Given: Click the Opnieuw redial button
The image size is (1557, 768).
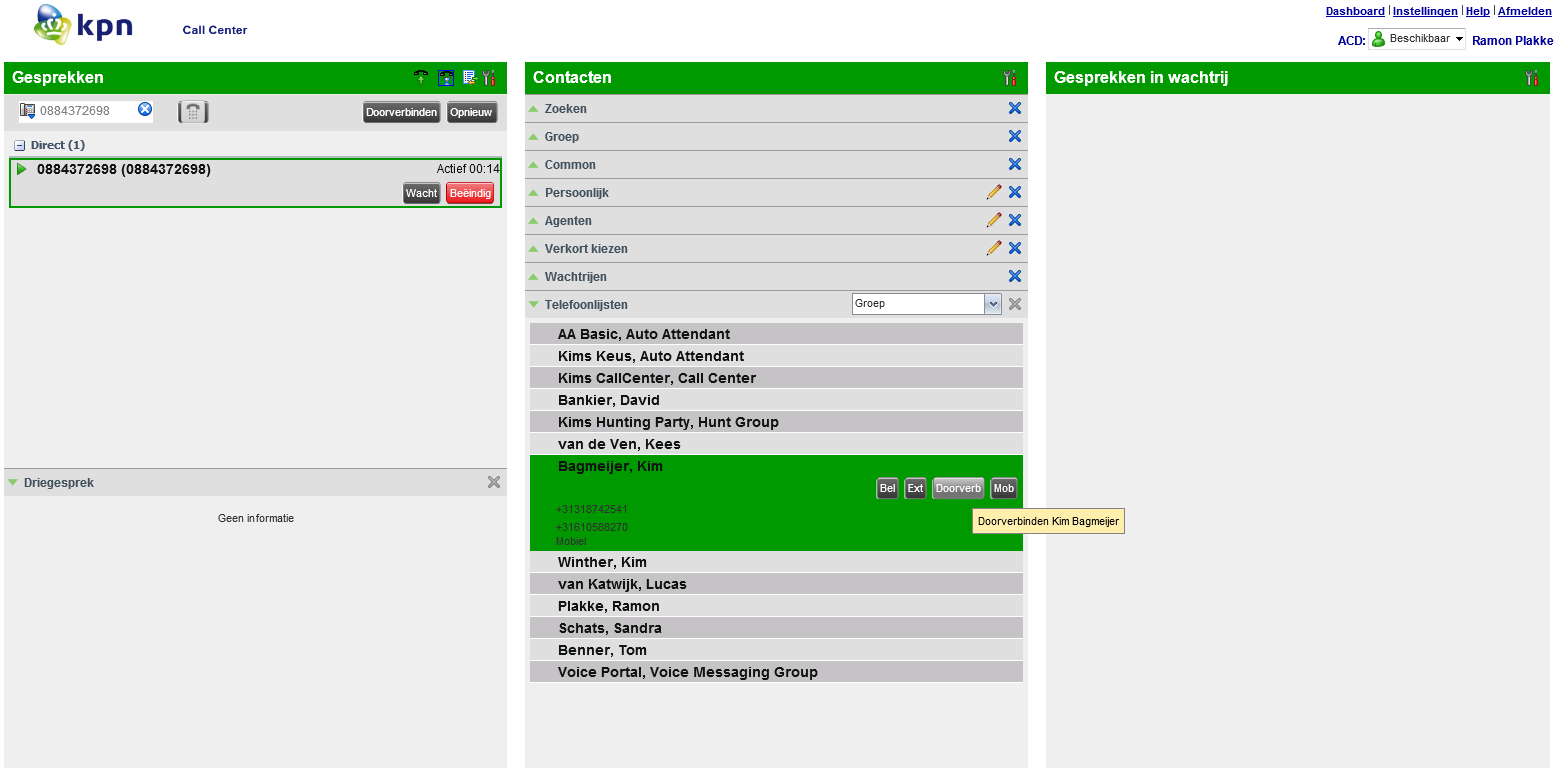Looking at the screenshot, I should click(472, 112).
